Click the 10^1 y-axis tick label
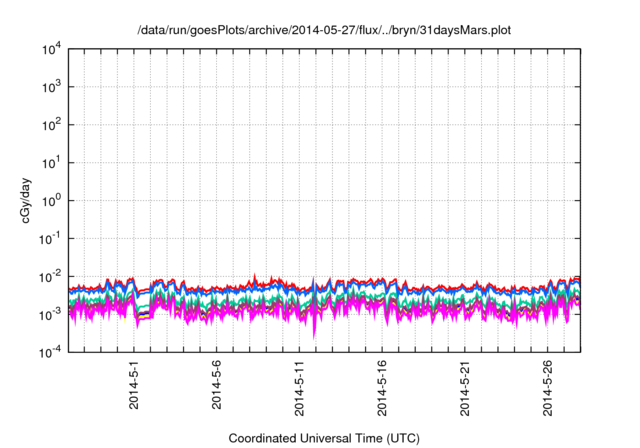 [x=52, y=162]
